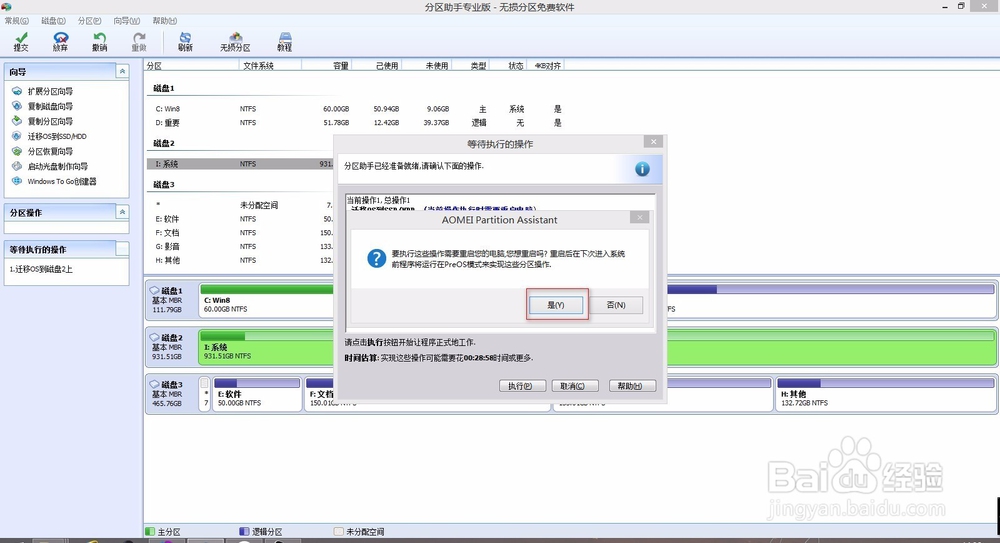1000x543 pixels.
Task: Click the 逻辑分区 blue legend swatch
Action: point(244,532)
